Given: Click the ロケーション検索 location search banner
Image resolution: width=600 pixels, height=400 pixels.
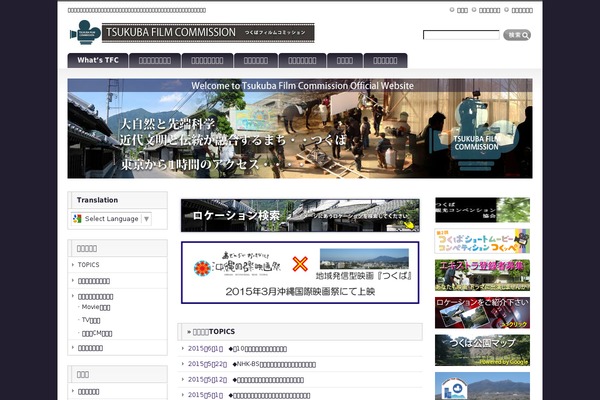Looking at the screenshot, I should [x=300, y=215].
